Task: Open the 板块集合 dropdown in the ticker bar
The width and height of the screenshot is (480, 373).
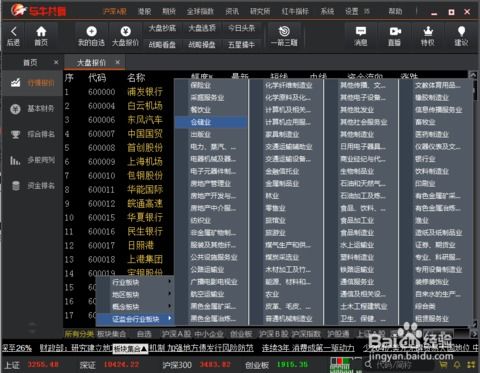Action: pyautogui.click(x=130, y=349)
